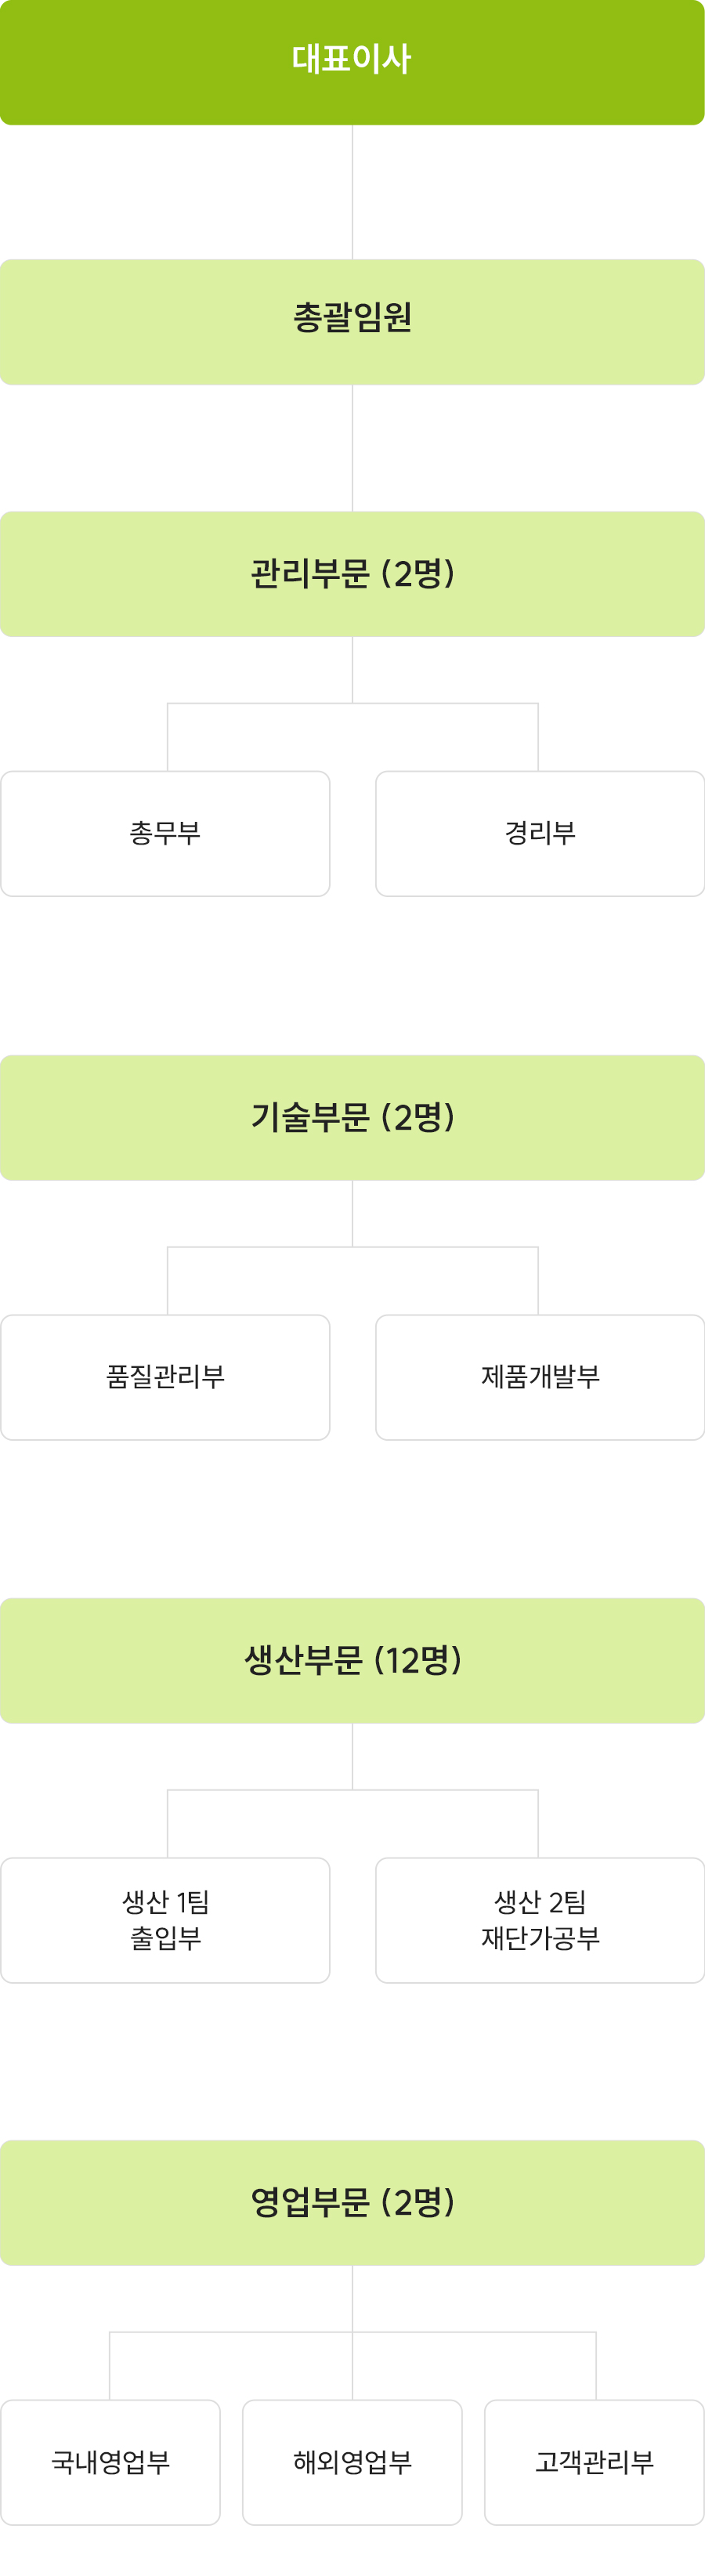Click the 대표이사 box at top
The height and width of the screenshot is (2576, 705).
click(x=352, y=62)
